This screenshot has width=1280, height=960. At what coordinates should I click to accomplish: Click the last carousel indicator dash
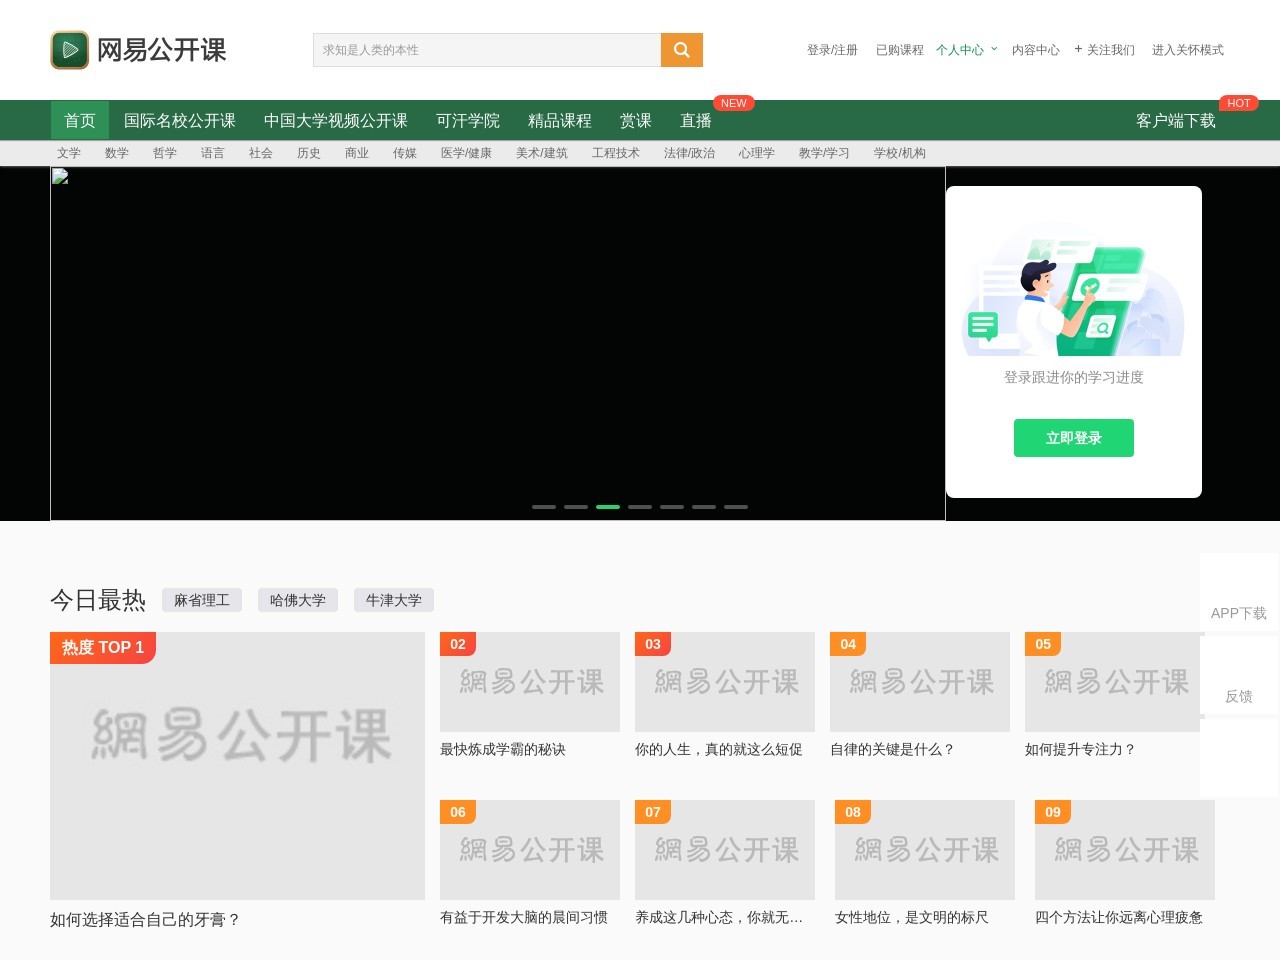click(x=736, y=507)
